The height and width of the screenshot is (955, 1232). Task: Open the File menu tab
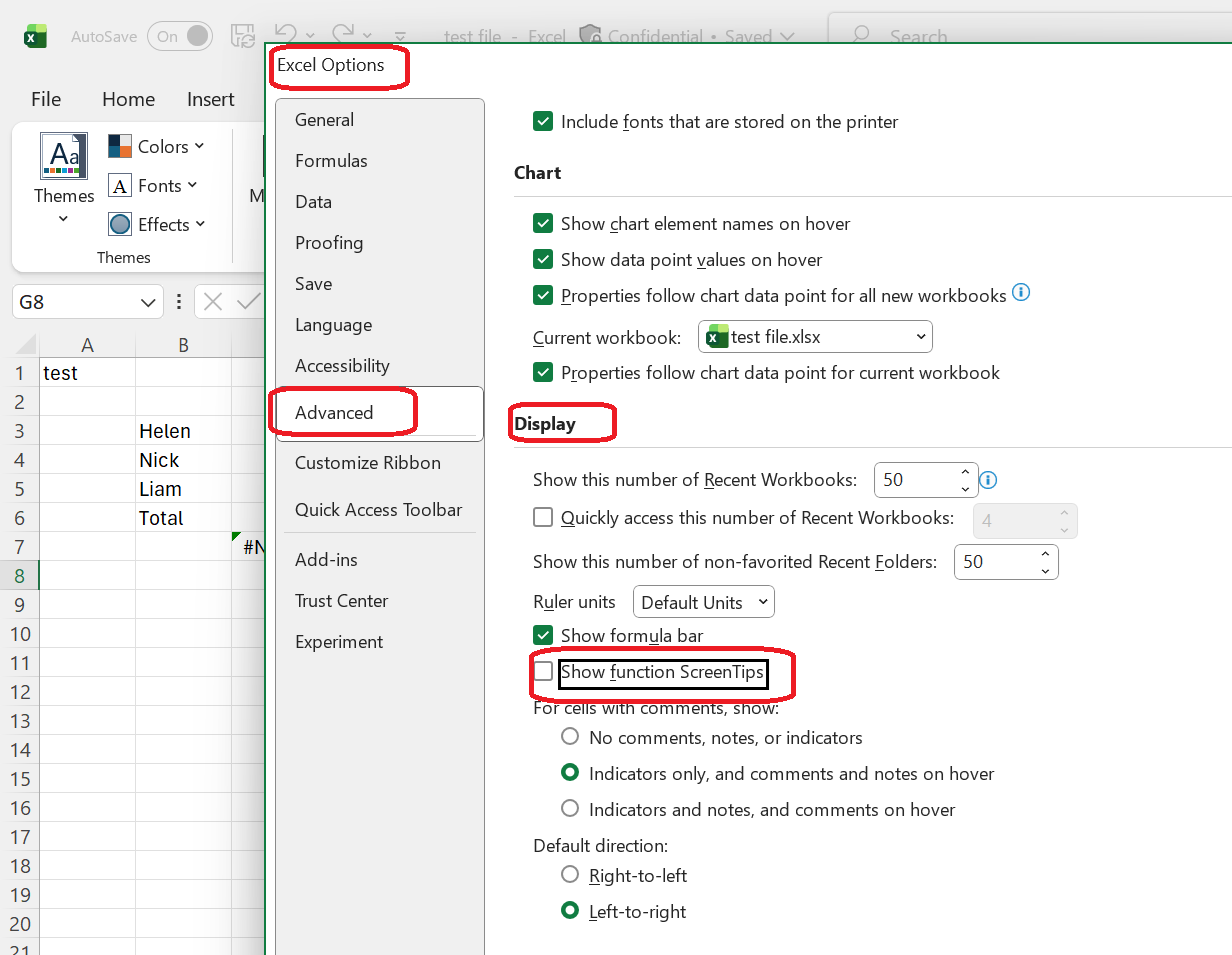[46, 99]
